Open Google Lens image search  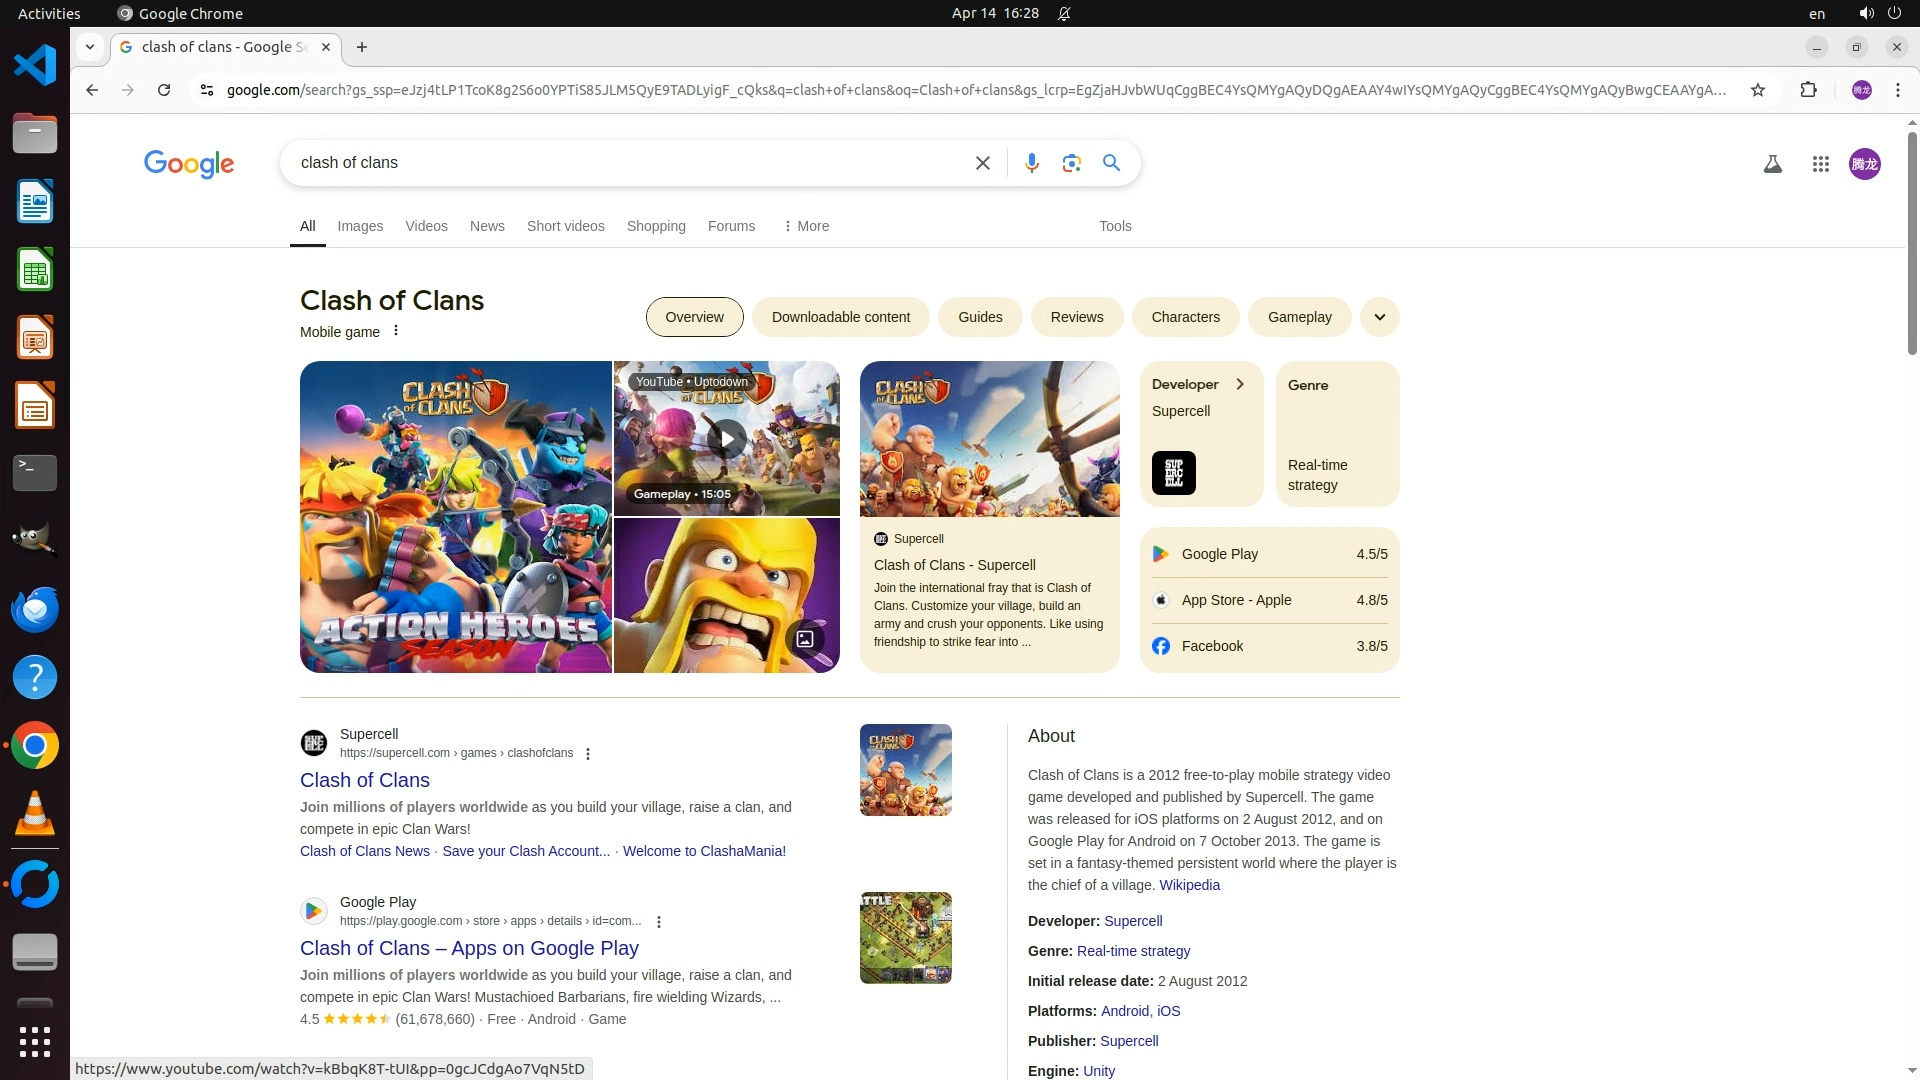pos(1071,163)
